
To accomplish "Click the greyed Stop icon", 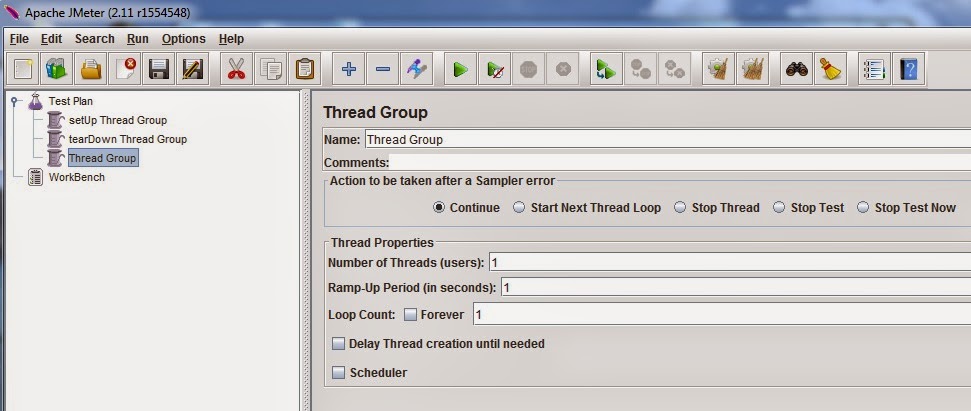I will click(x=528, y=69).
